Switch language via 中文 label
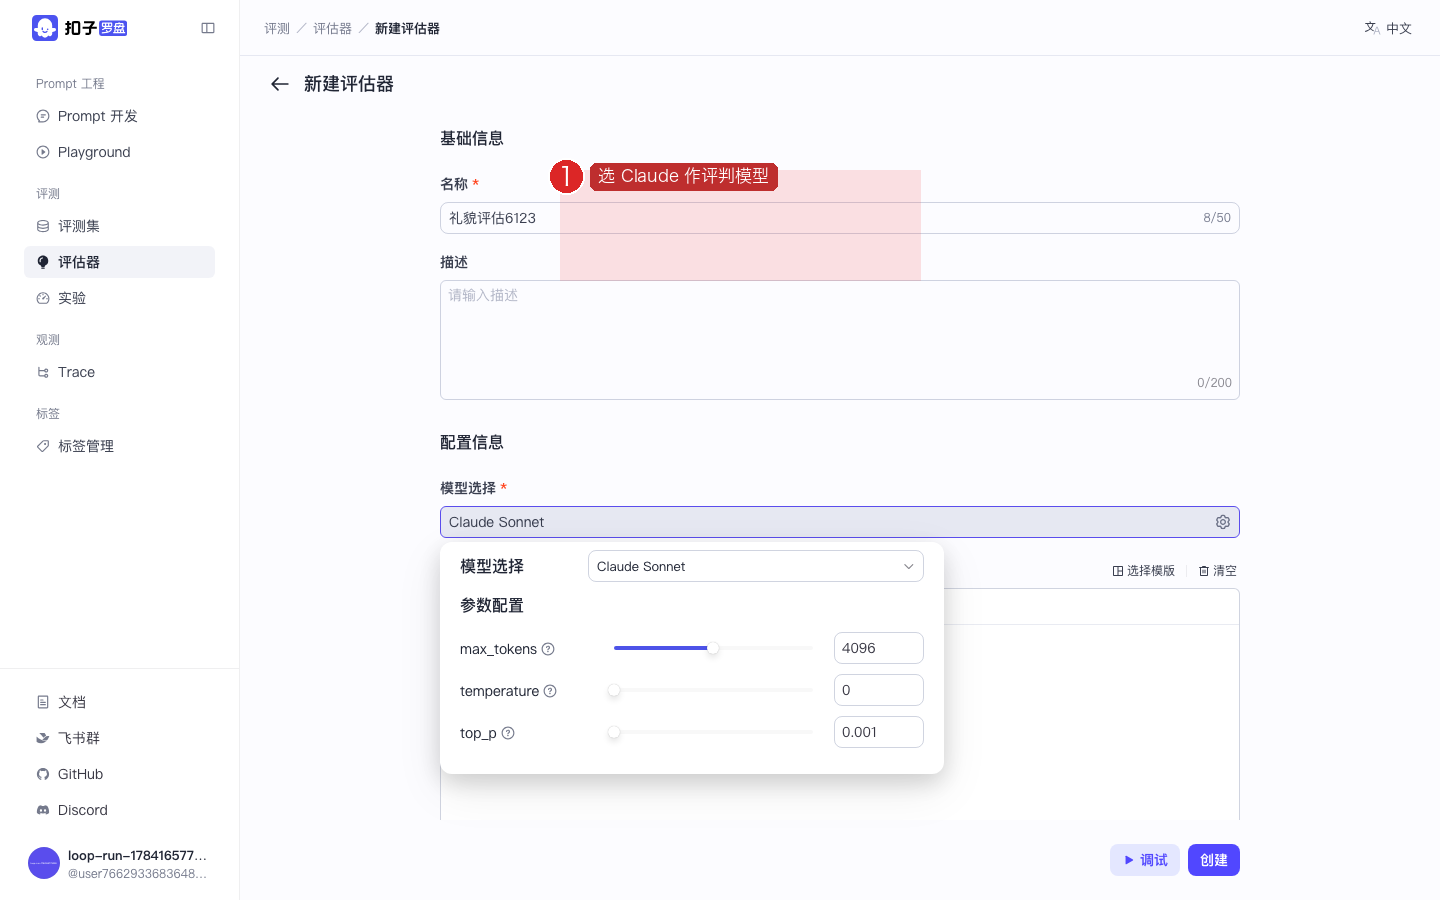1440x900 pixels. (x=1399, y=28)
